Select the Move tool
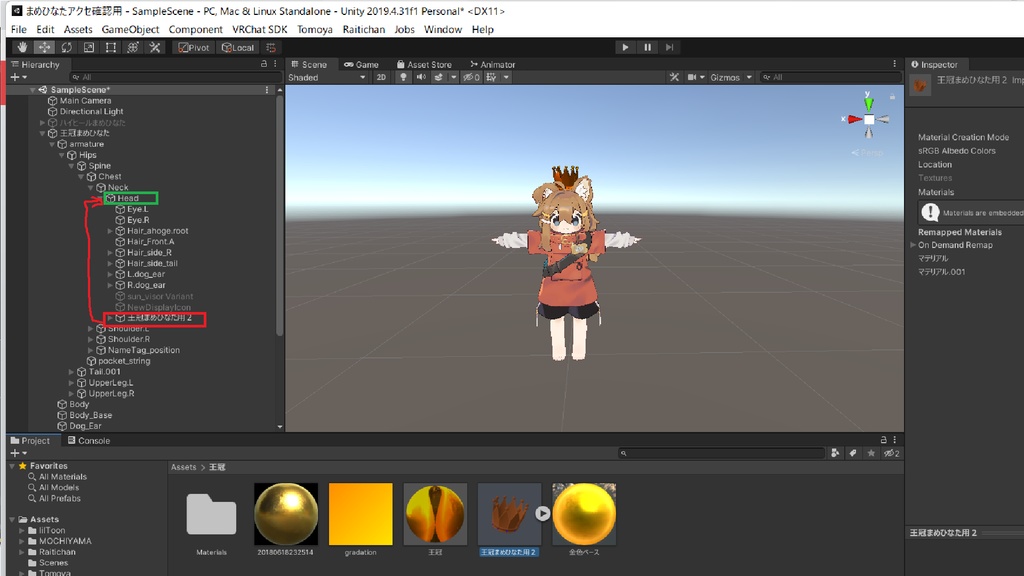1024x576 pixels. point(44,47)
